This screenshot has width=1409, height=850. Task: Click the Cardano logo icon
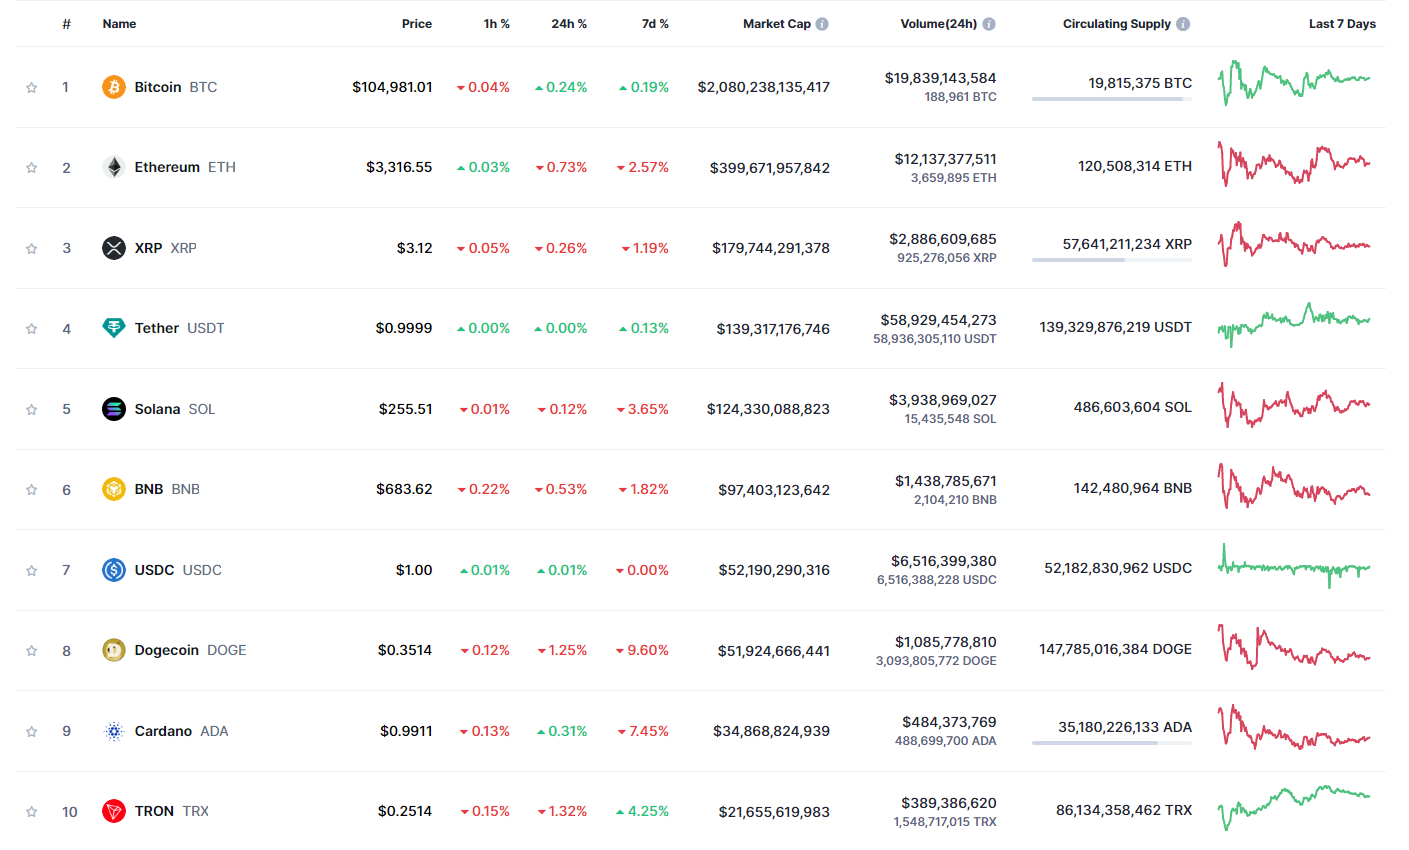coord(114,731)
